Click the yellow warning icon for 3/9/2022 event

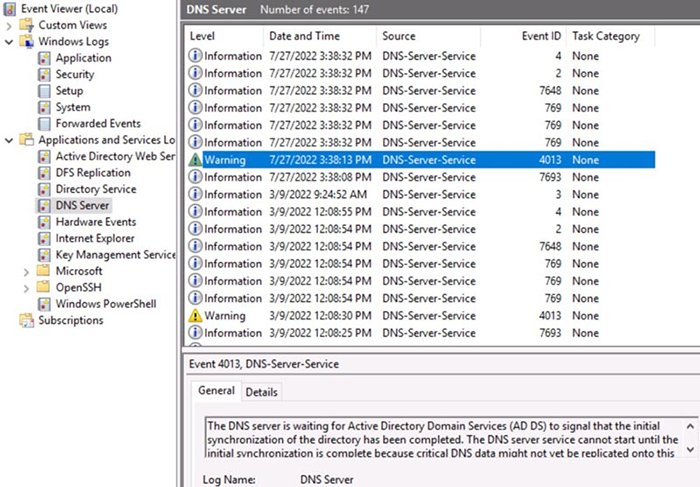click(196, 316)
